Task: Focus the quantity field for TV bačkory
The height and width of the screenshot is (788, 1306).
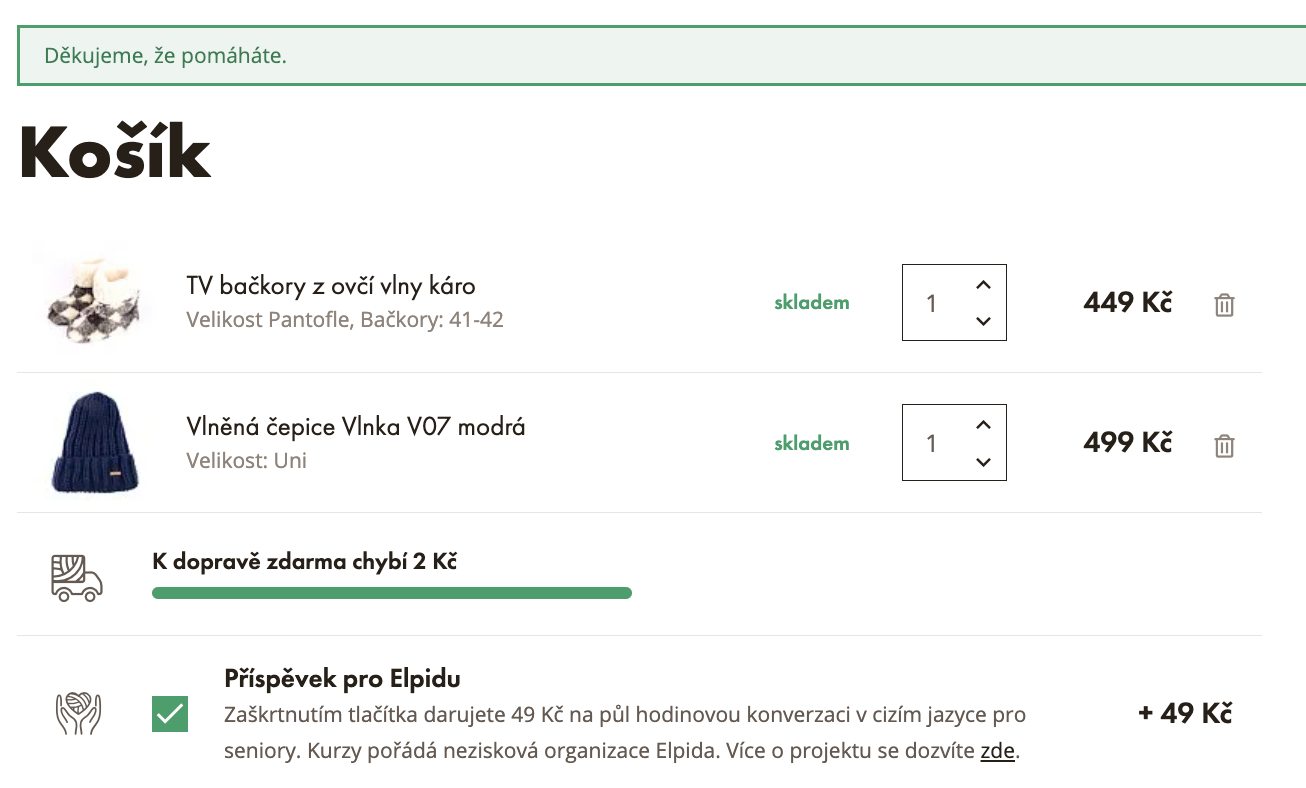Action: [x=933, y=303]
